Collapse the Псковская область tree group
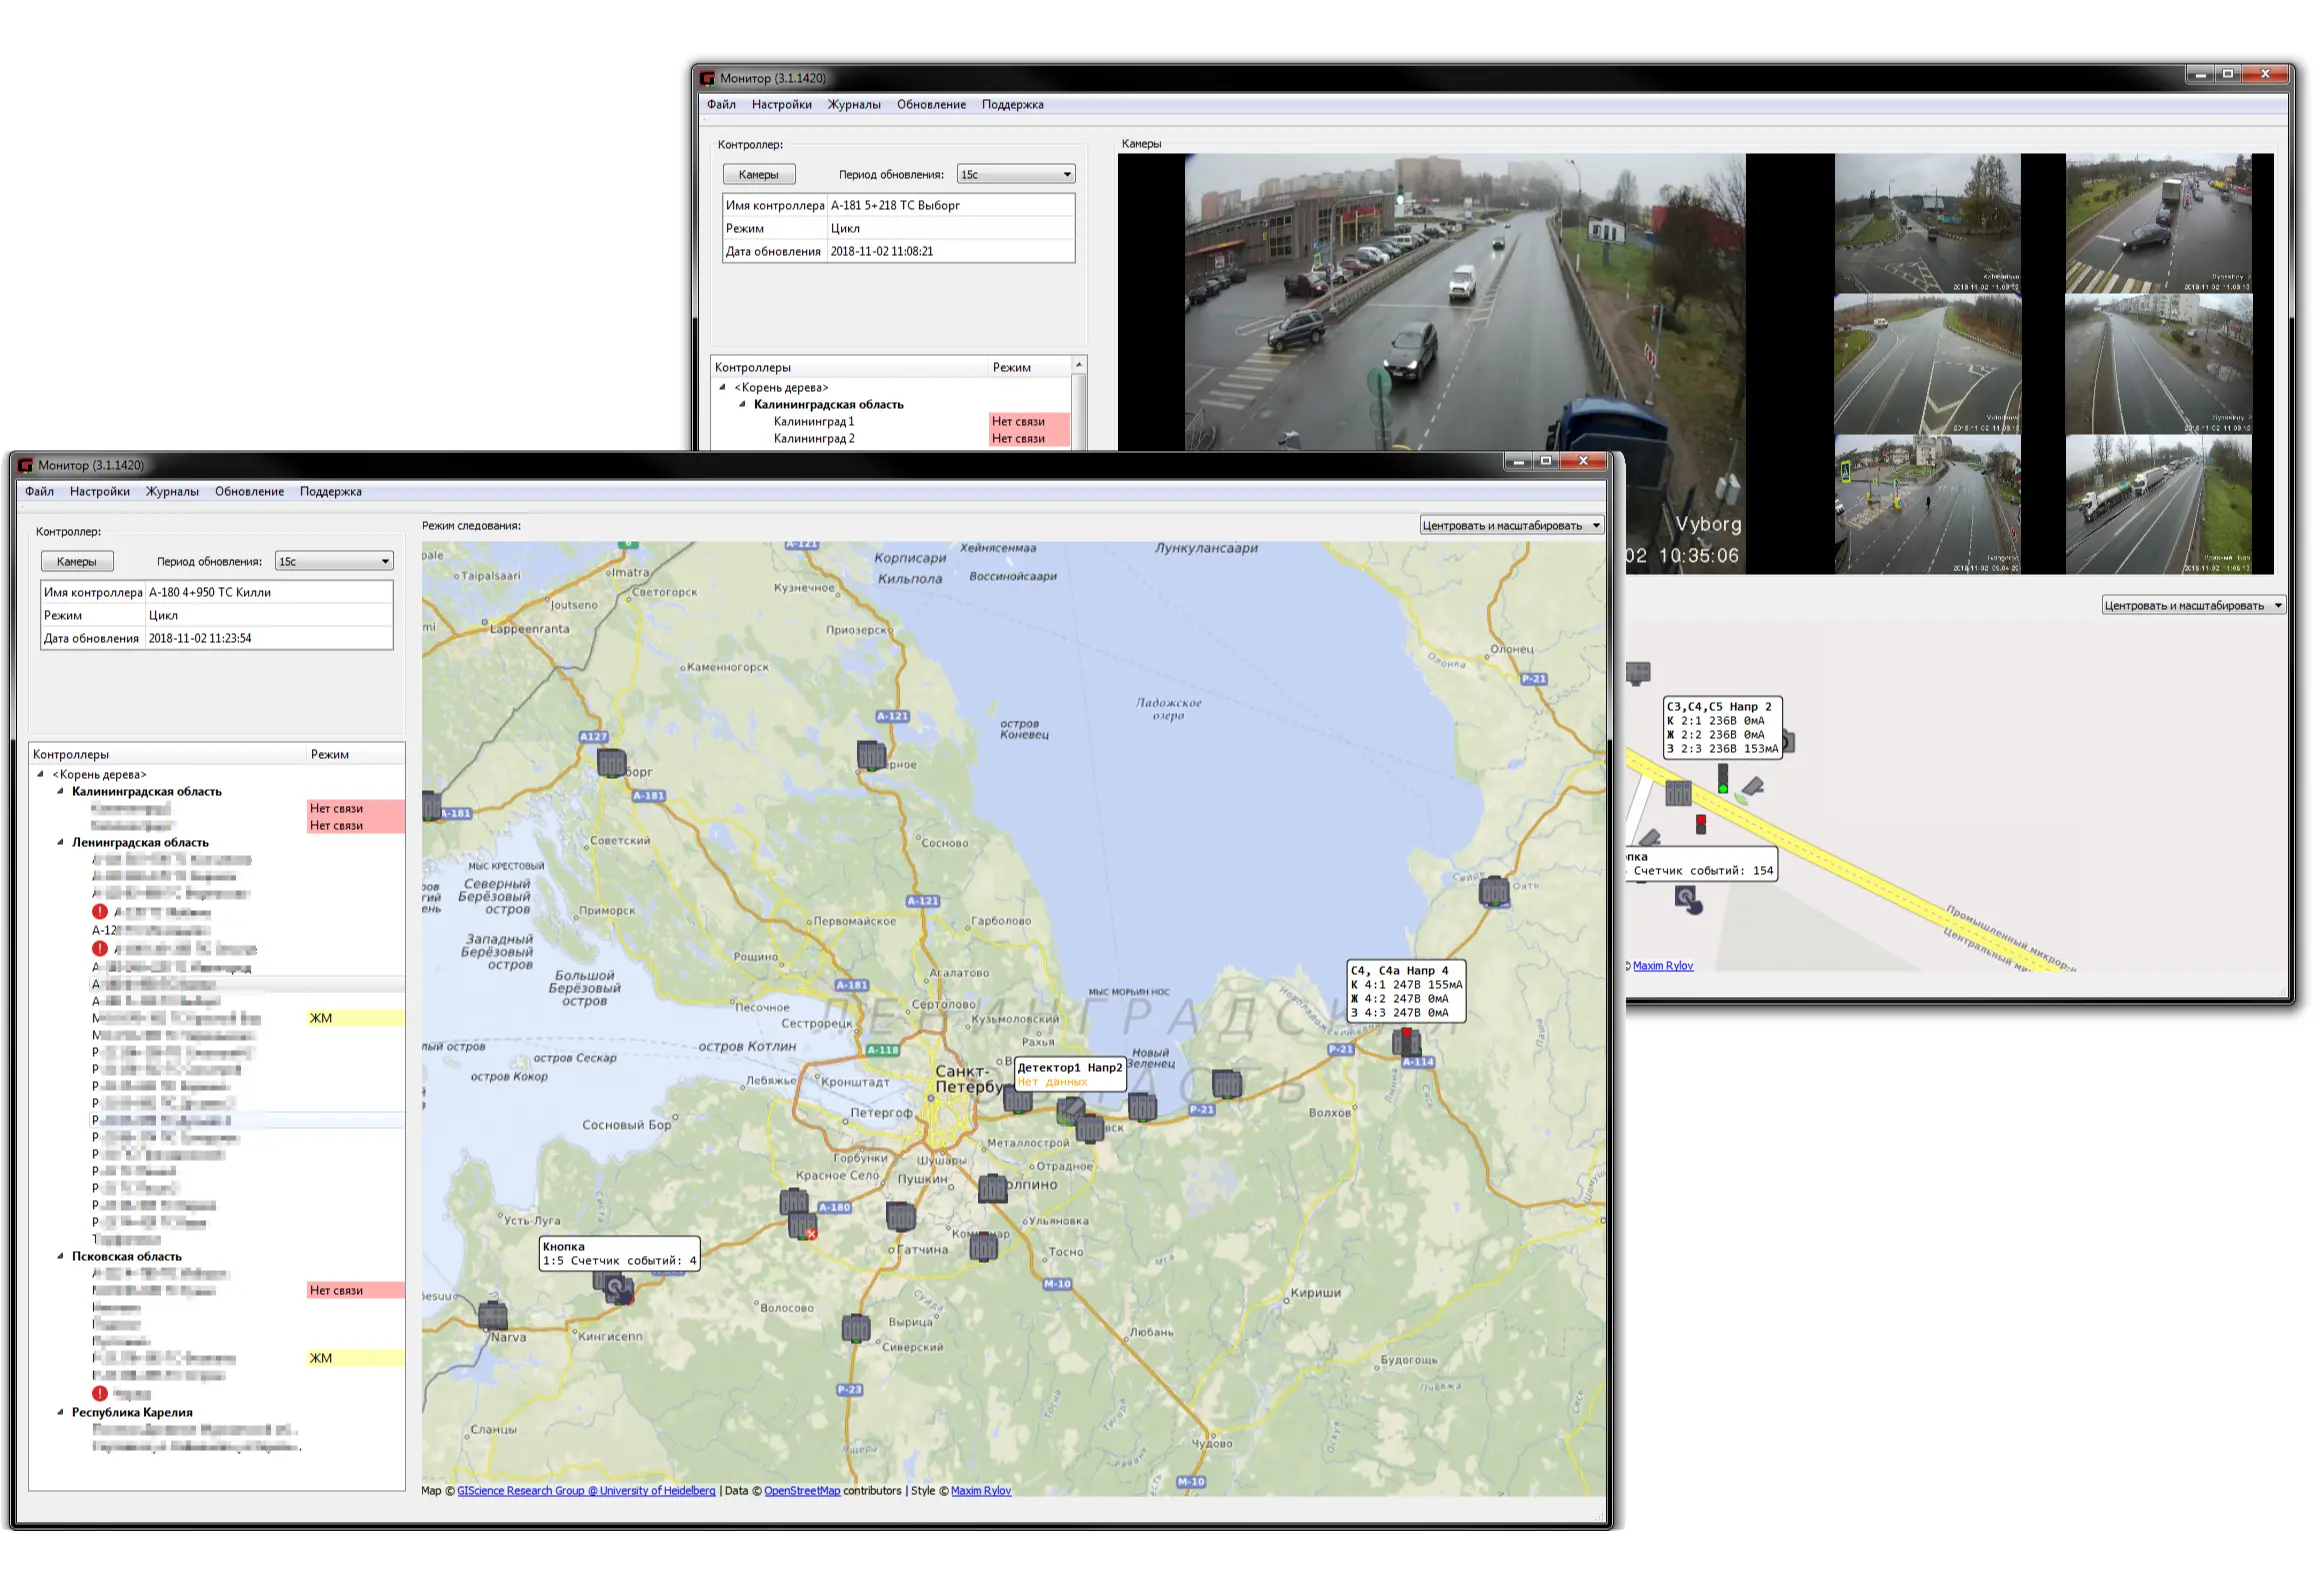2314x1584 pixels. click(60, 1256)
